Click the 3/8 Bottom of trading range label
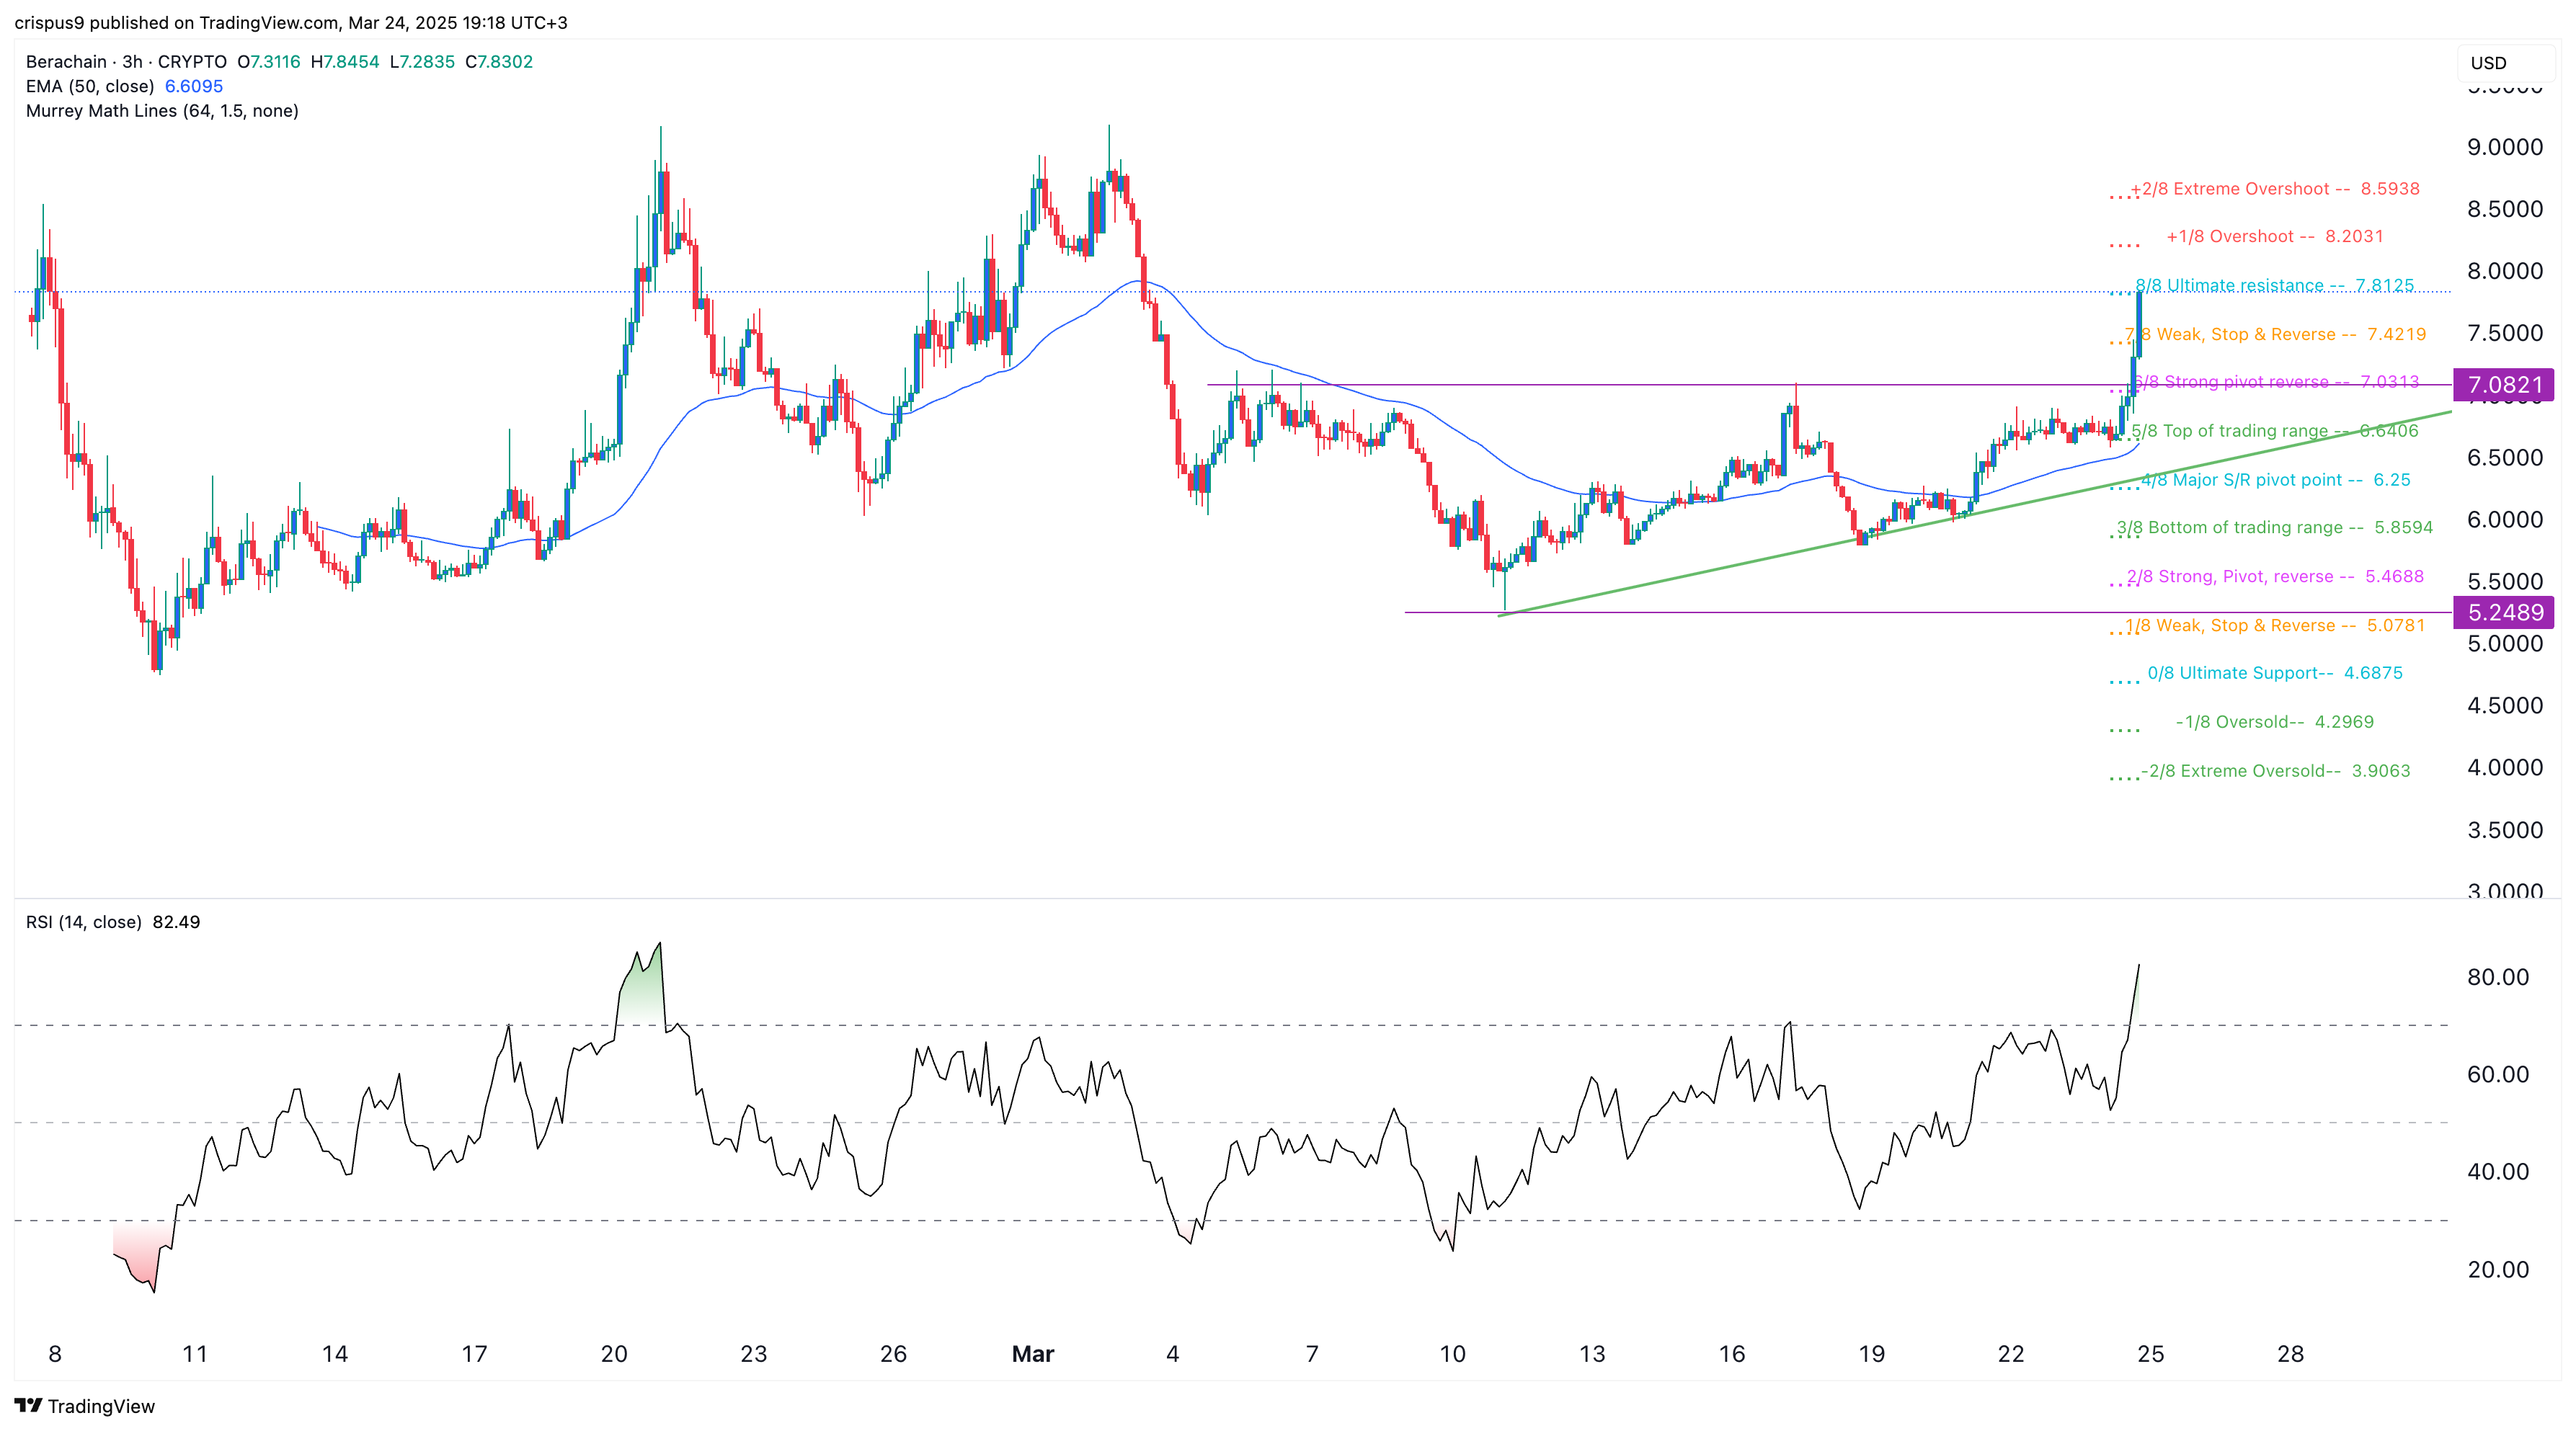 [x=2275, y=528]
